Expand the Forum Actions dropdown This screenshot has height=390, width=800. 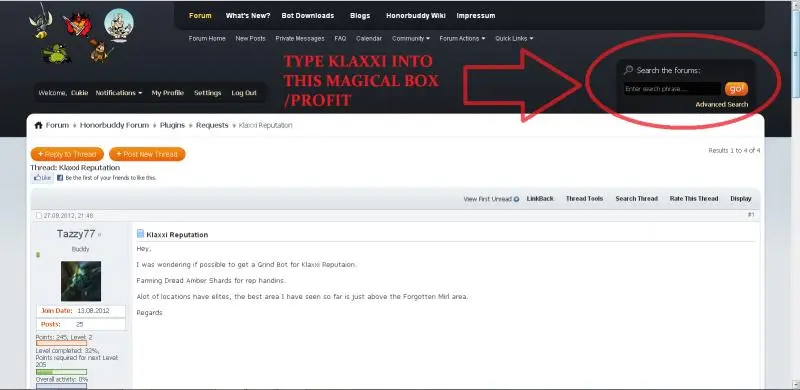click(x=462, y=38)
